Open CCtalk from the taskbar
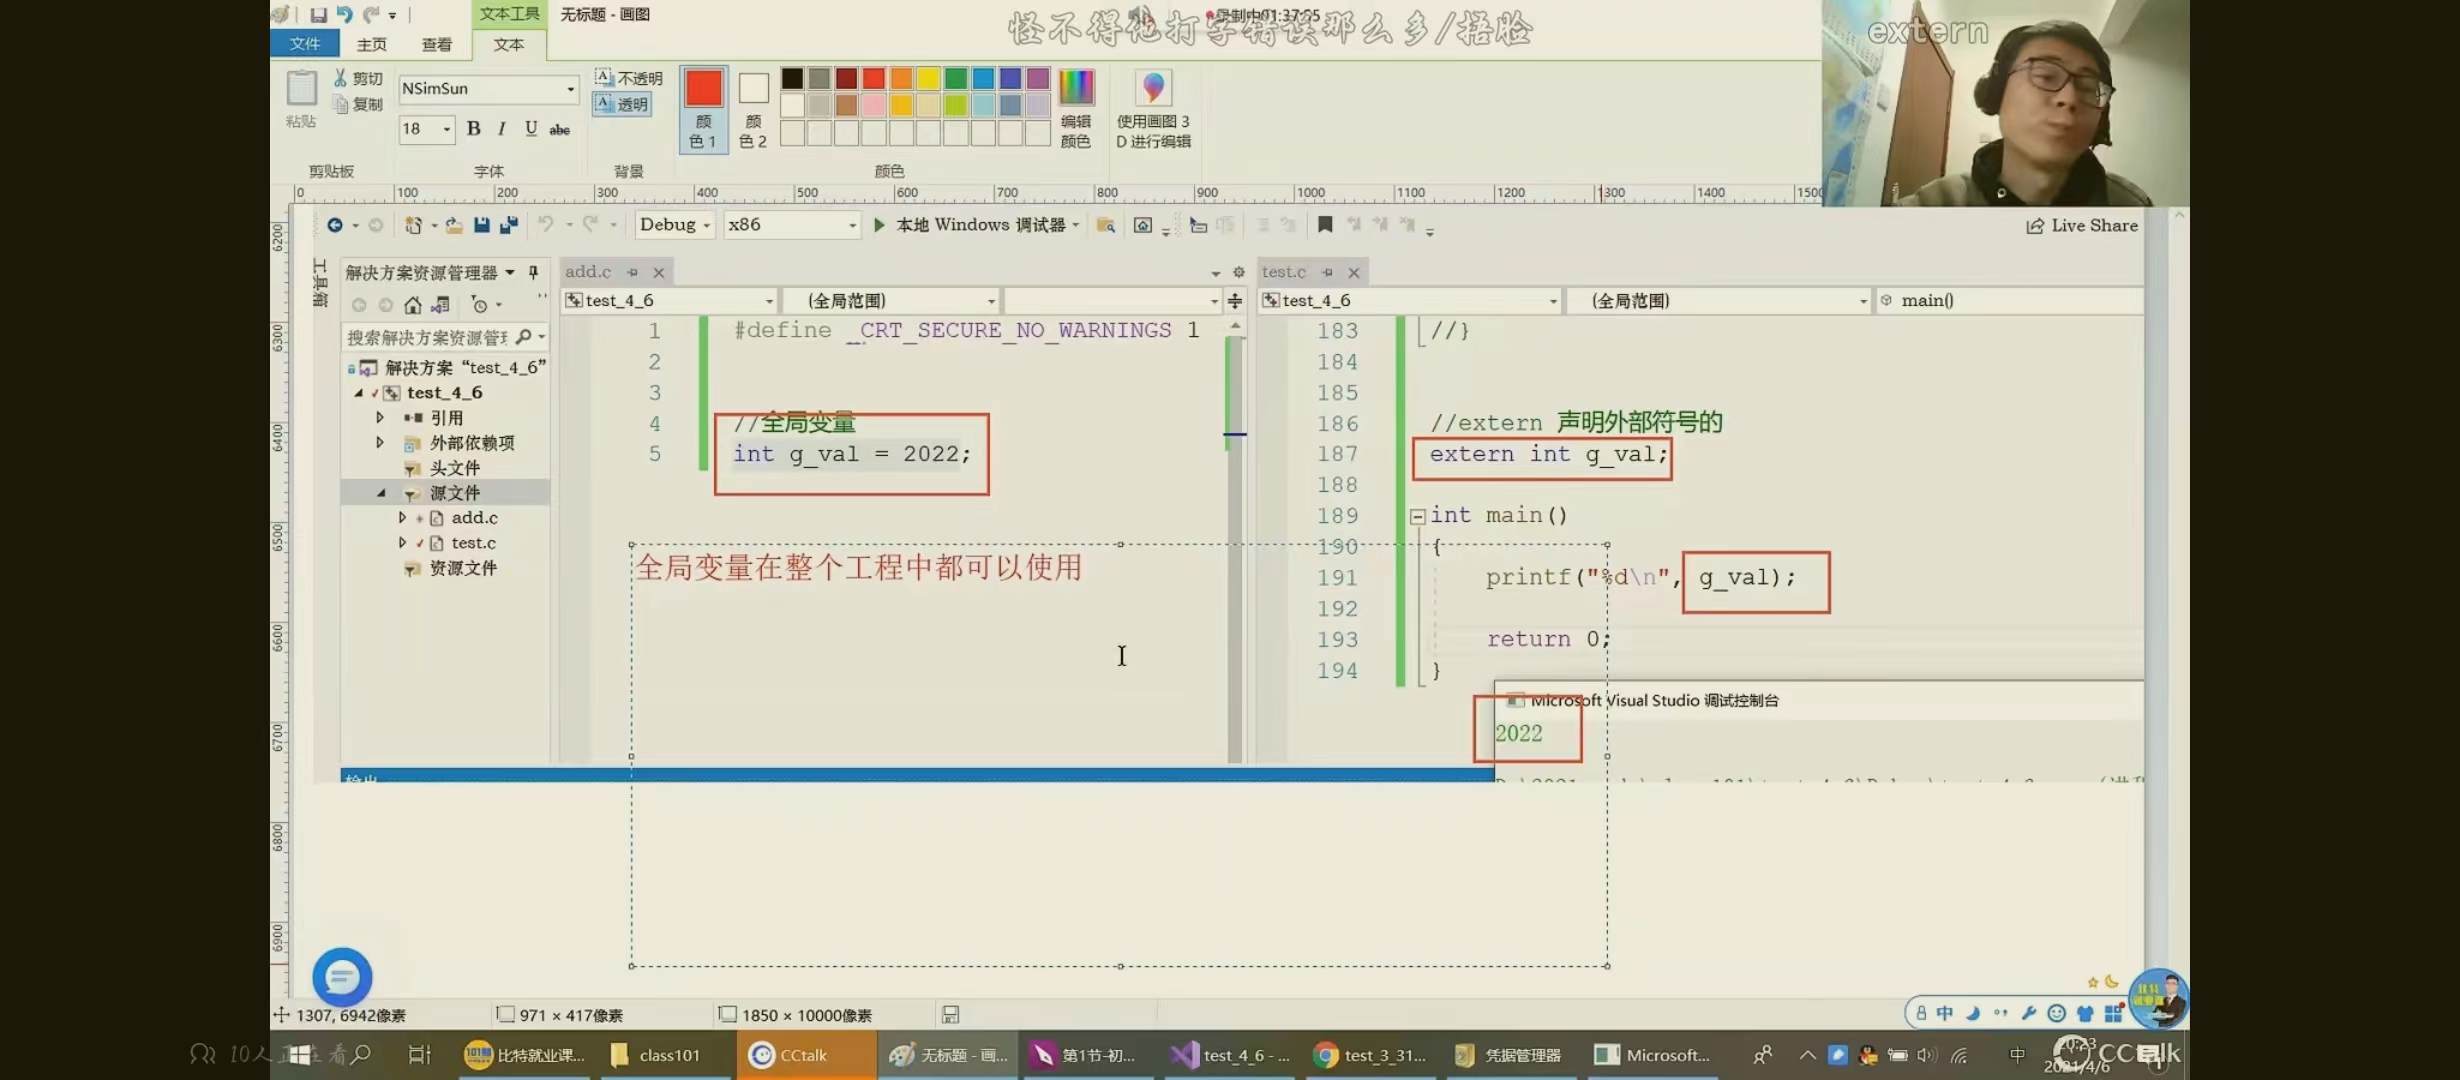Viewport: 2460px width, 1080px height. click(789, 1055)
